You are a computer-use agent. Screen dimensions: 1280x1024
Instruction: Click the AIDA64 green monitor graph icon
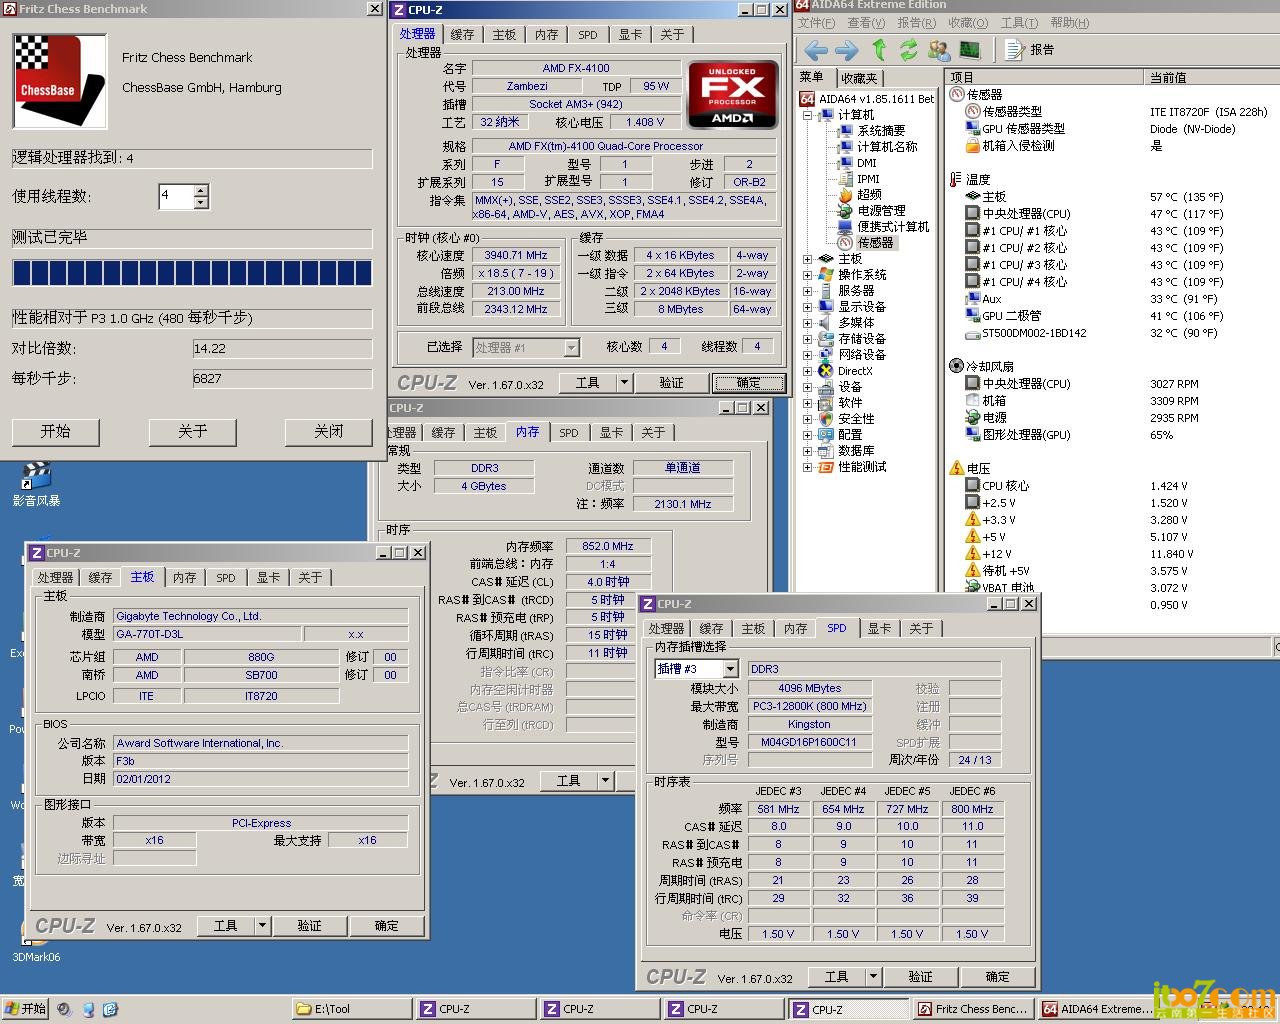pyautogui.click(x=969, y=49)
